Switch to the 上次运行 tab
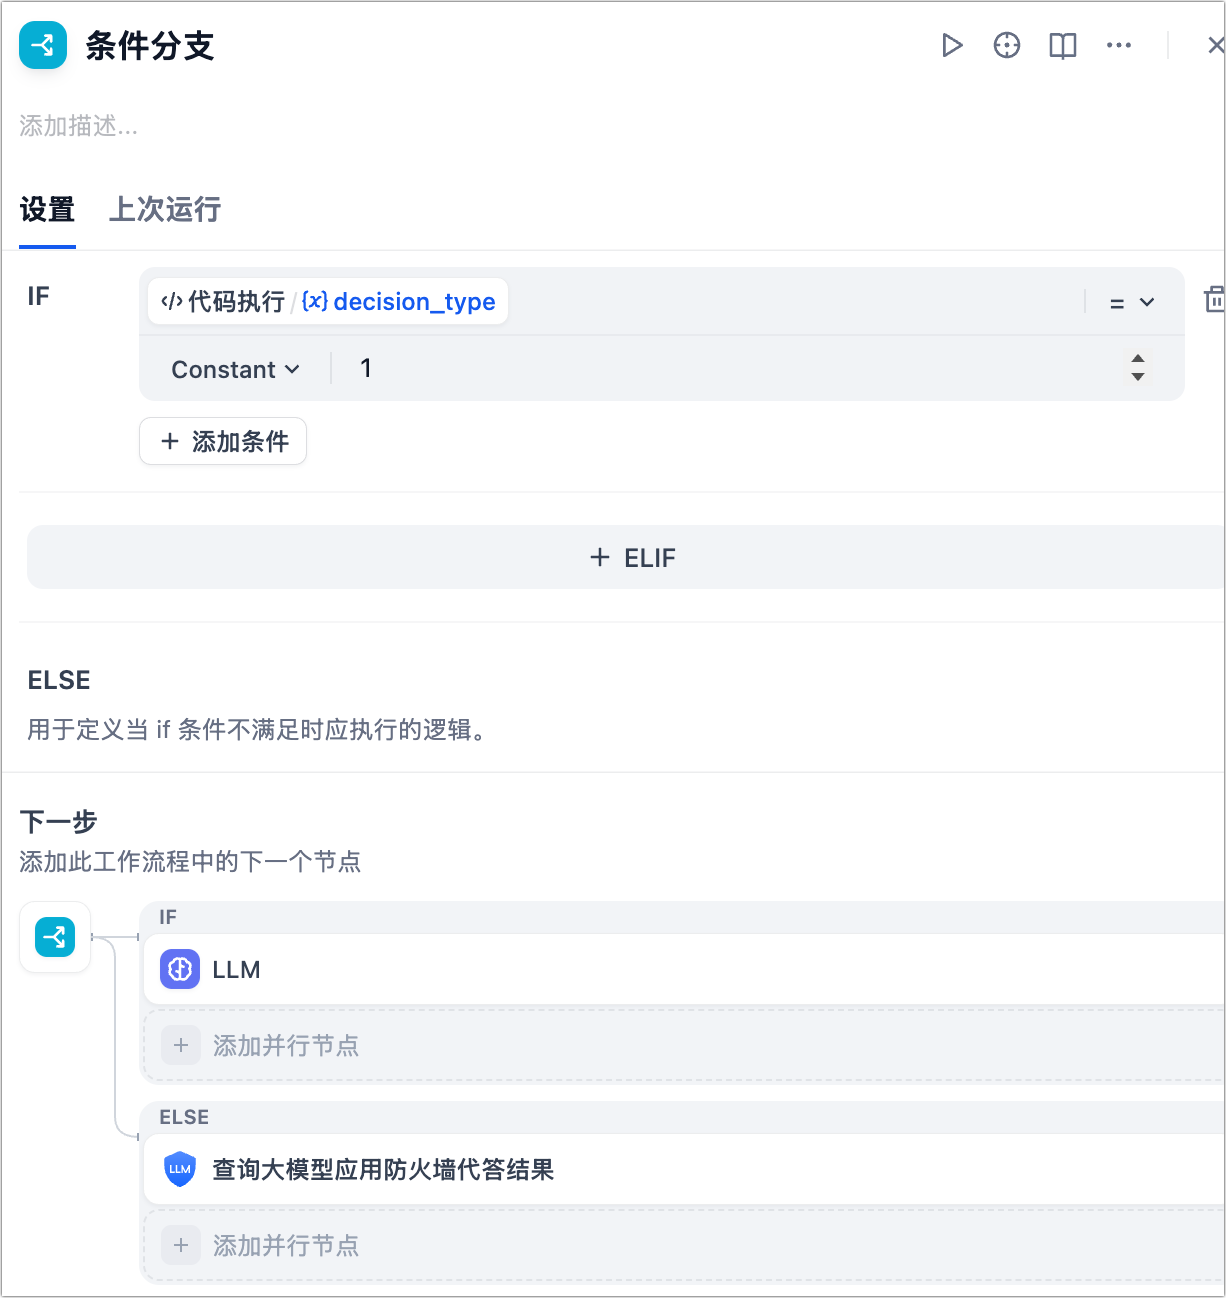 pos(164,210)
